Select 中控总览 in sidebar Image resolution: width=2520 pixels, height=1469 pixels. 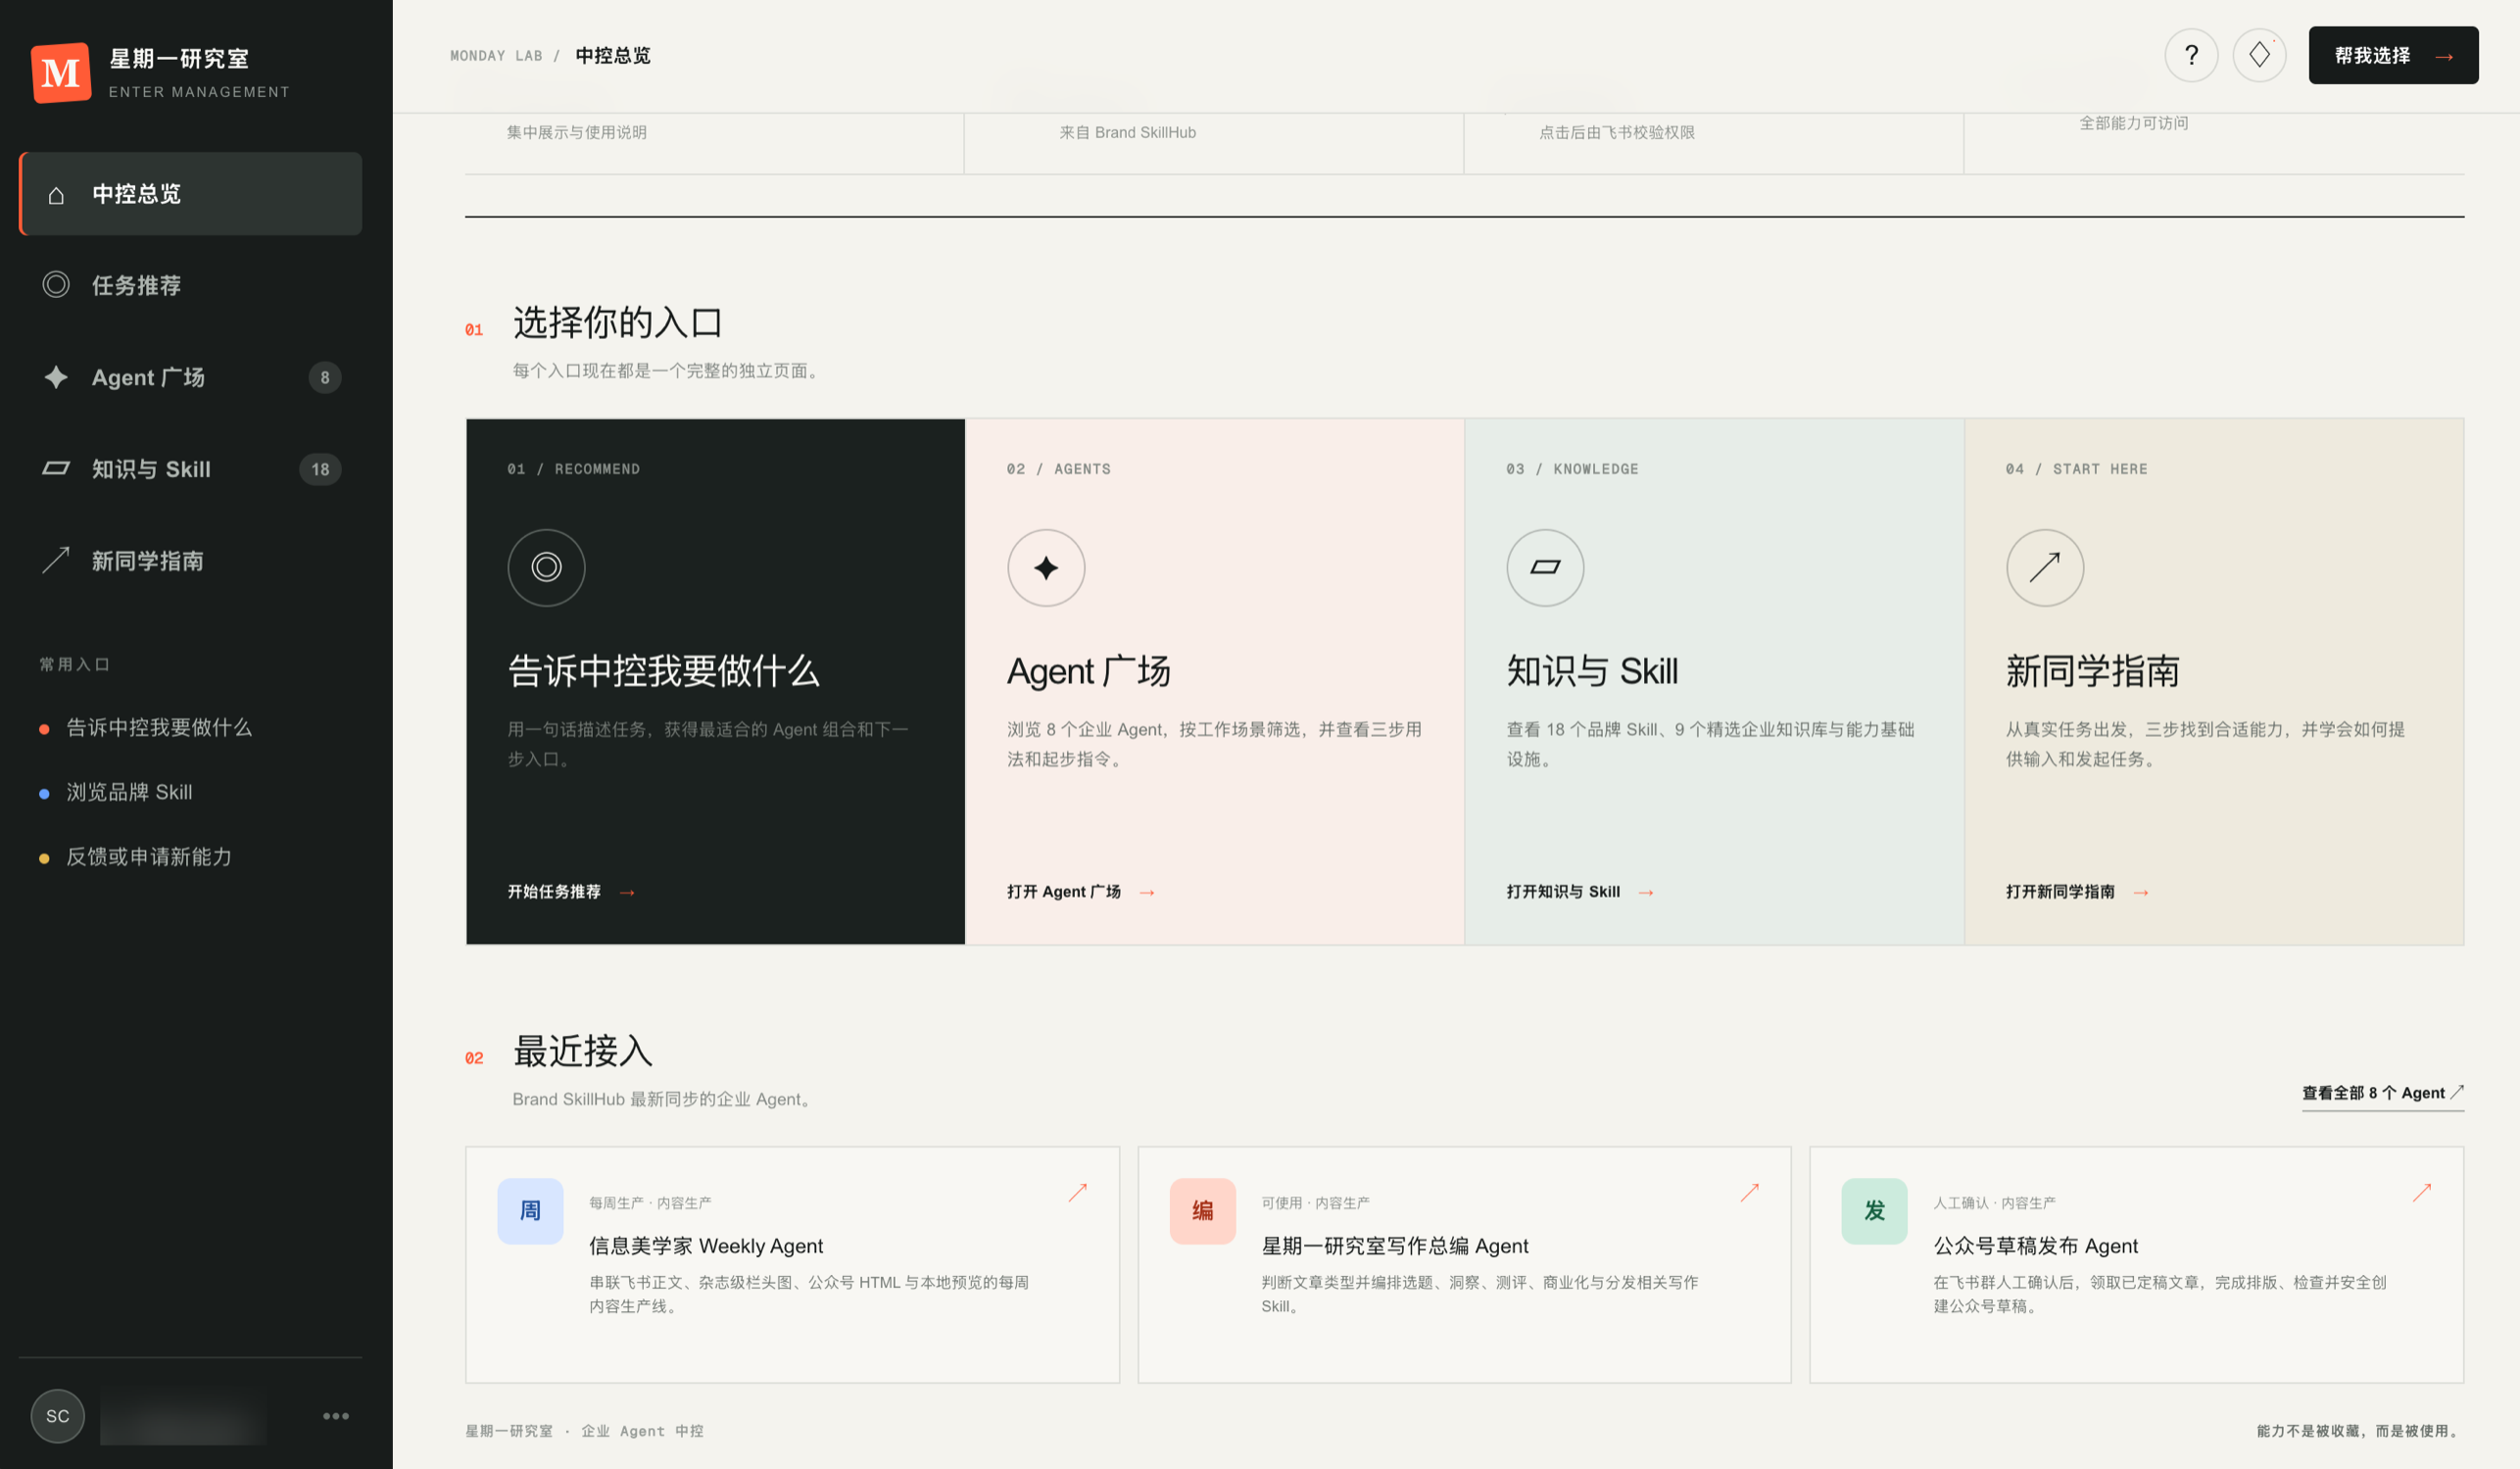[191, 194]
